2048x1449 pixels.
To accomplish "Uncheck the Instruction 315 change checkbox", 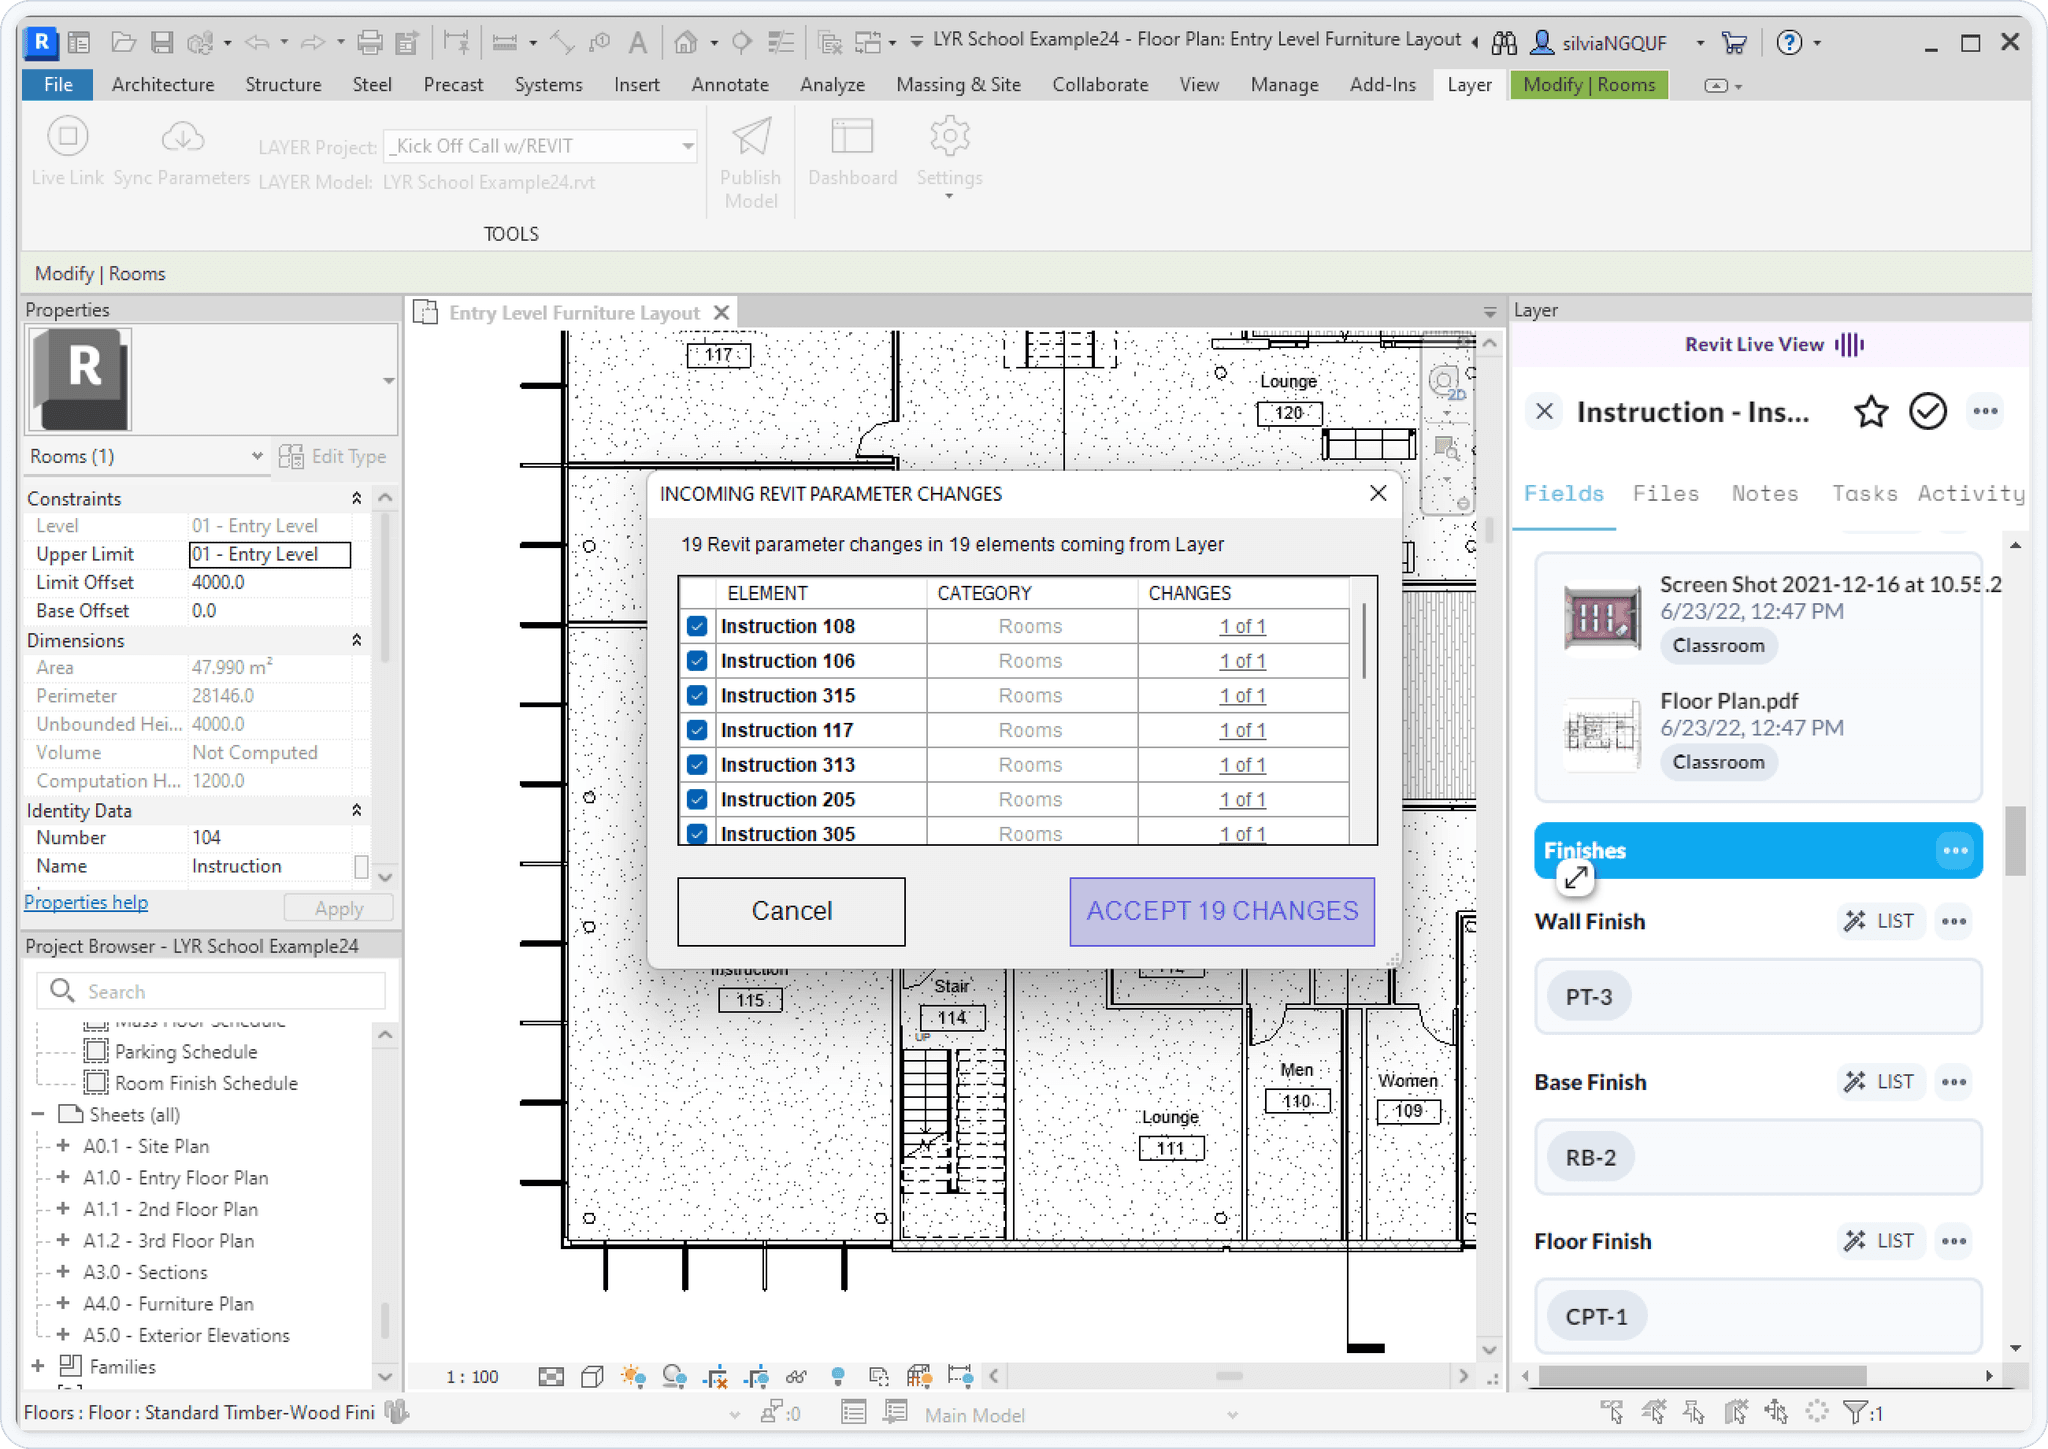I will 697,695.
